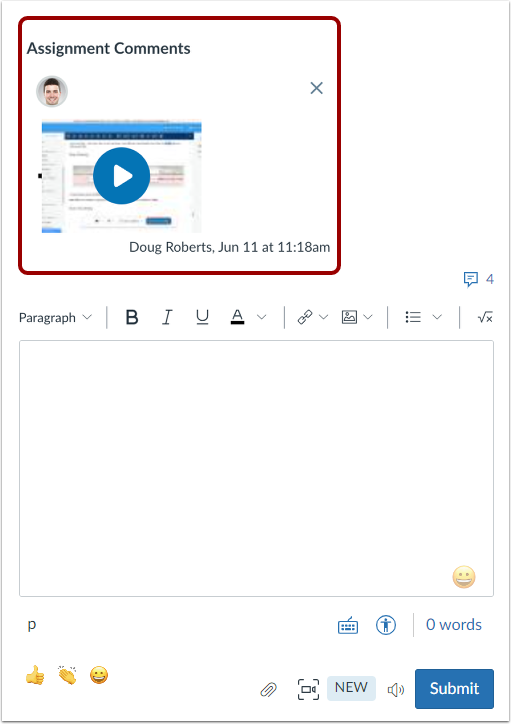Insert the grinning face emoji below editor
Viewport: 511px width, 724px height.
pyautogui.click(x=99, y=675)
